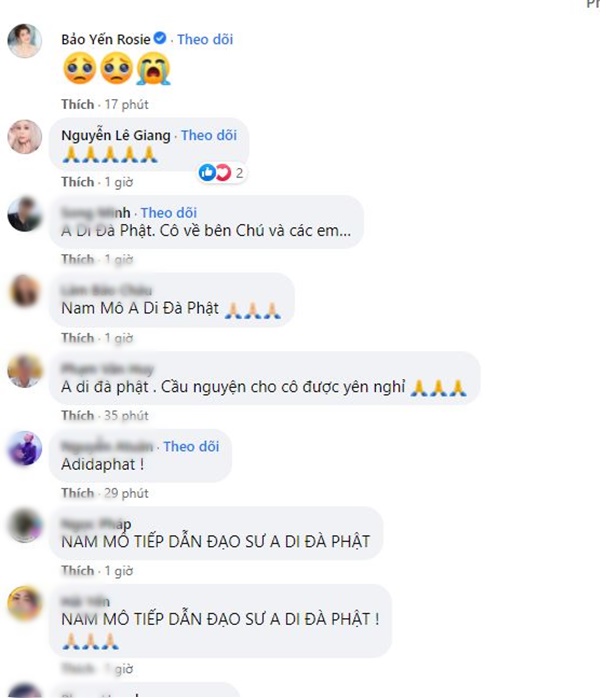Follow the Adidaphat commenter via Theo dõi
Image resolution: width=606 pixels, height=698 pixels.
pos(191,446)
